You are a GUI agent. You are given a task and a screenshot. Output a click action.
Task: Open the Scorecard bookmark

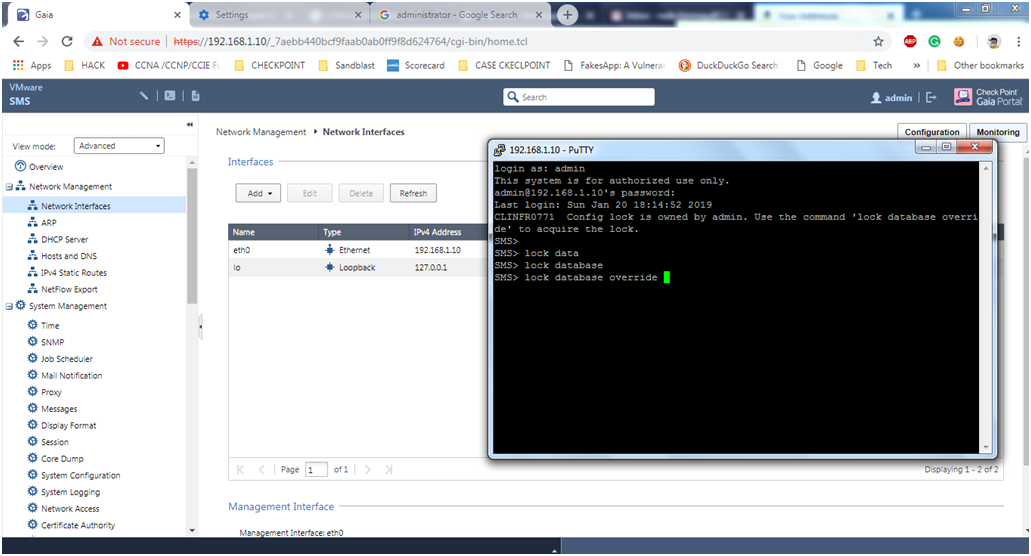[416, 65]
